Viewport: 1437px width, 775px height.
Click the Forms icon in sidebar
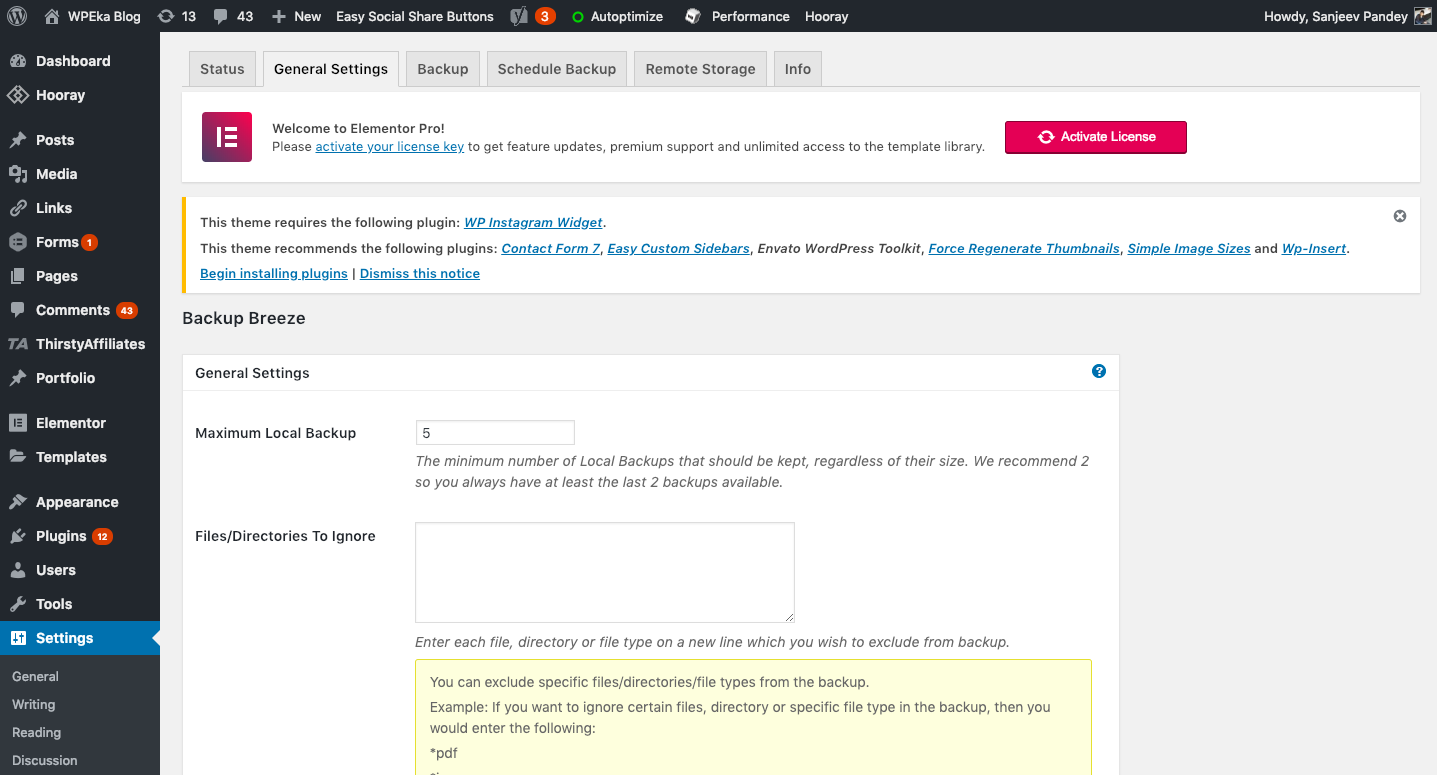18,242
